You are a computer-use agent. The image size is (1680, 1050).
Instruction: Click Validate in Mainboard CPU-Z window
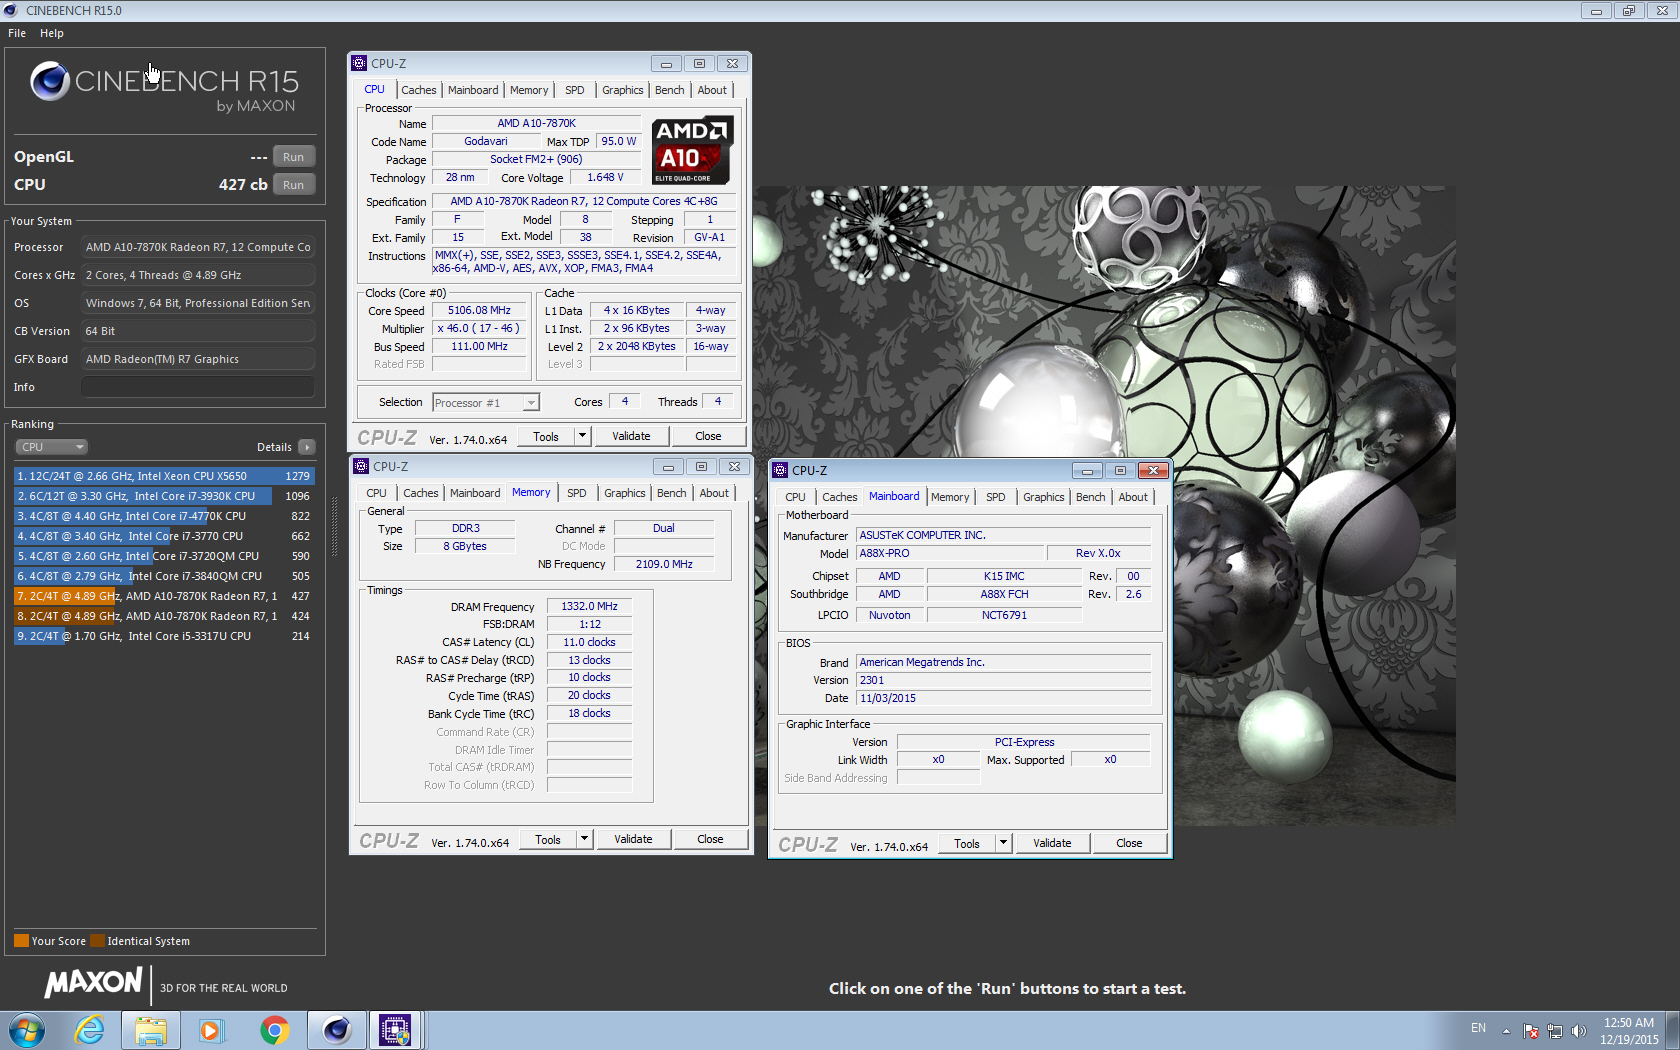1052,843
